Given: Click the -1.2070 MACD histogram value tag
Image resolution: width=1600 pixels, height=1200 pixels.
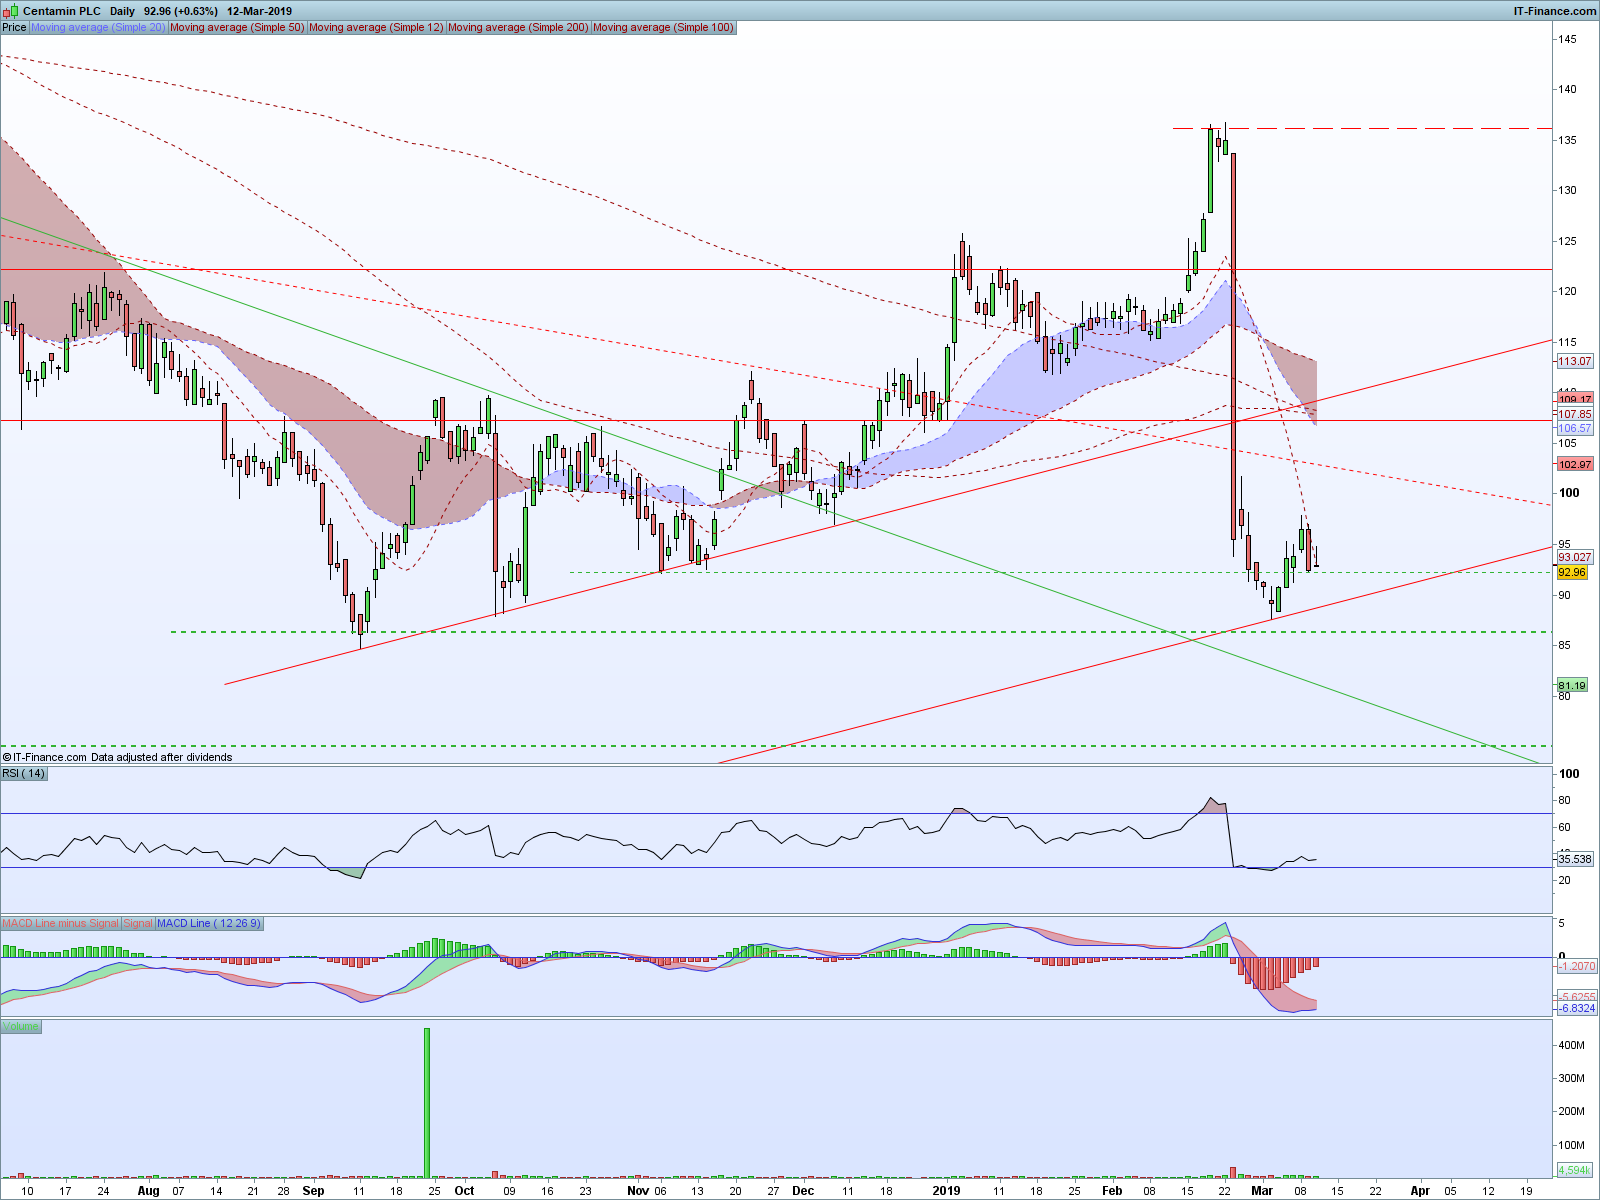Looking at the screenshot, I should pos(1577,966).
